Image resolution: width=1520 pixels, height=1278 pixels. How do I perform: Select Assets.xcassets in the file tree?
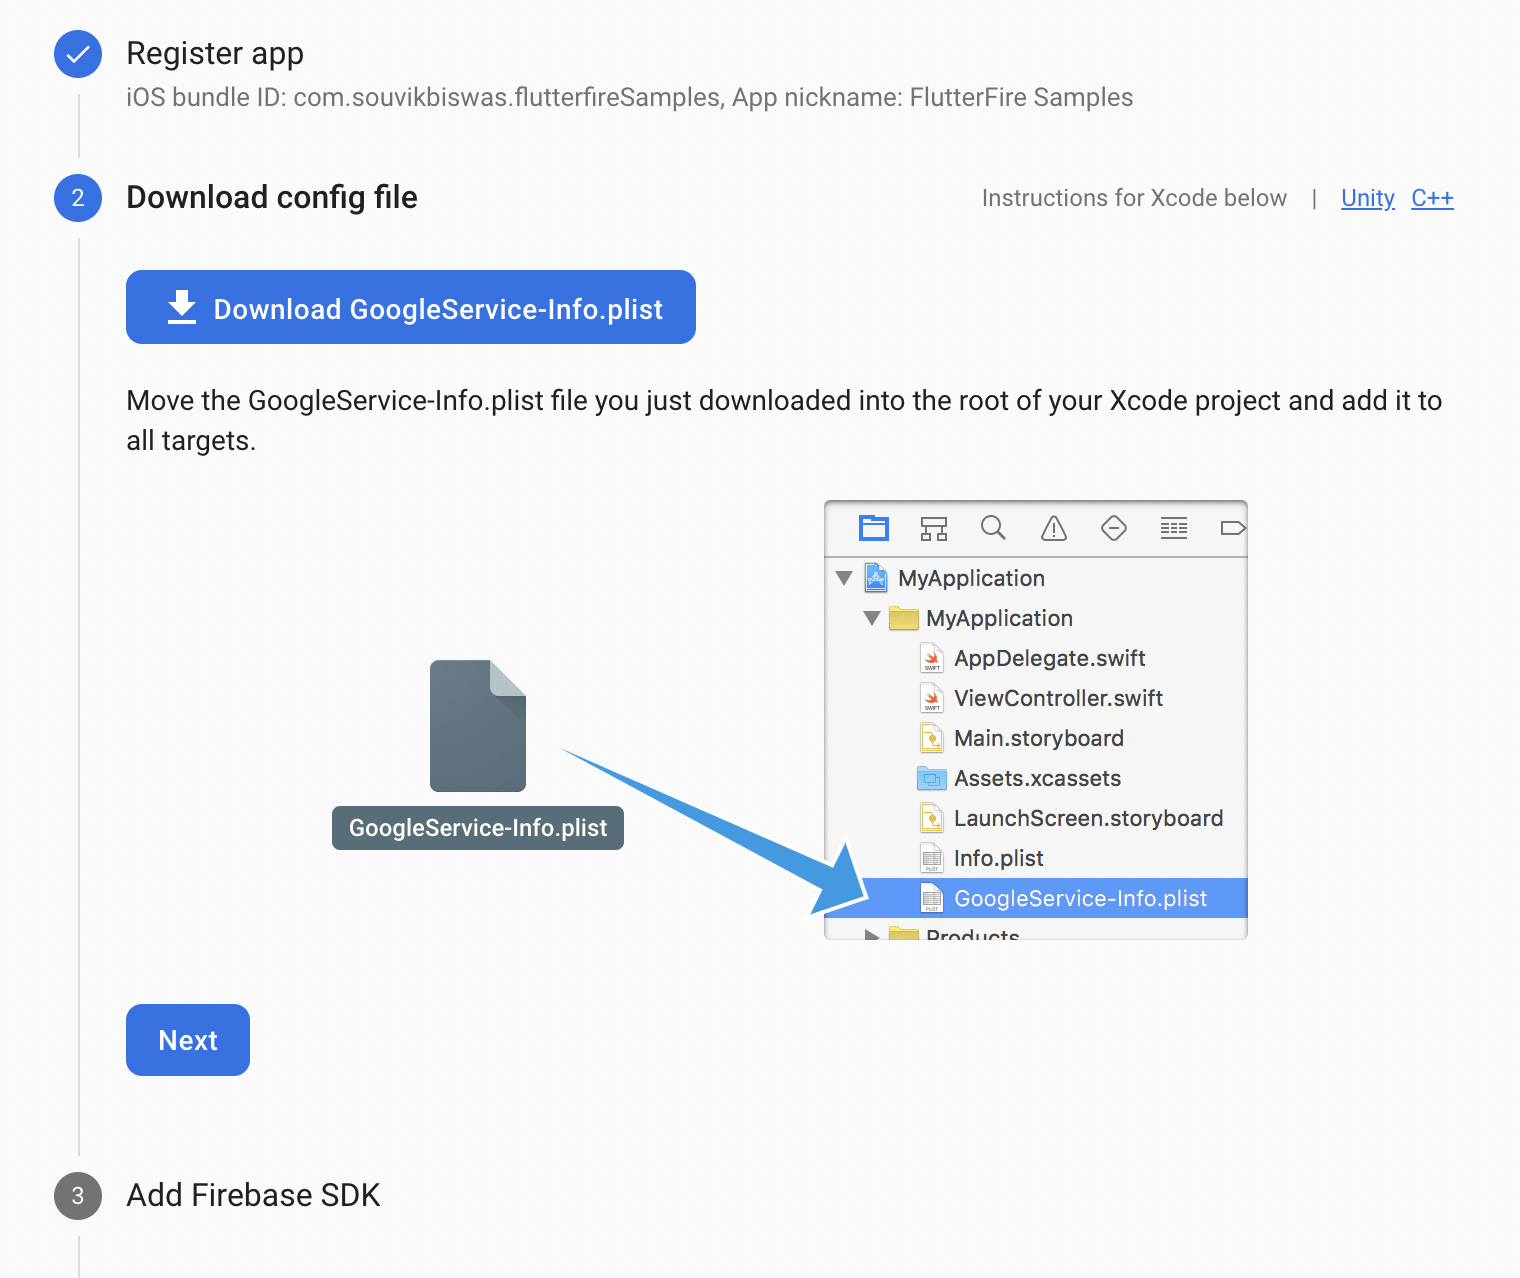click(x=1037, y=778)
